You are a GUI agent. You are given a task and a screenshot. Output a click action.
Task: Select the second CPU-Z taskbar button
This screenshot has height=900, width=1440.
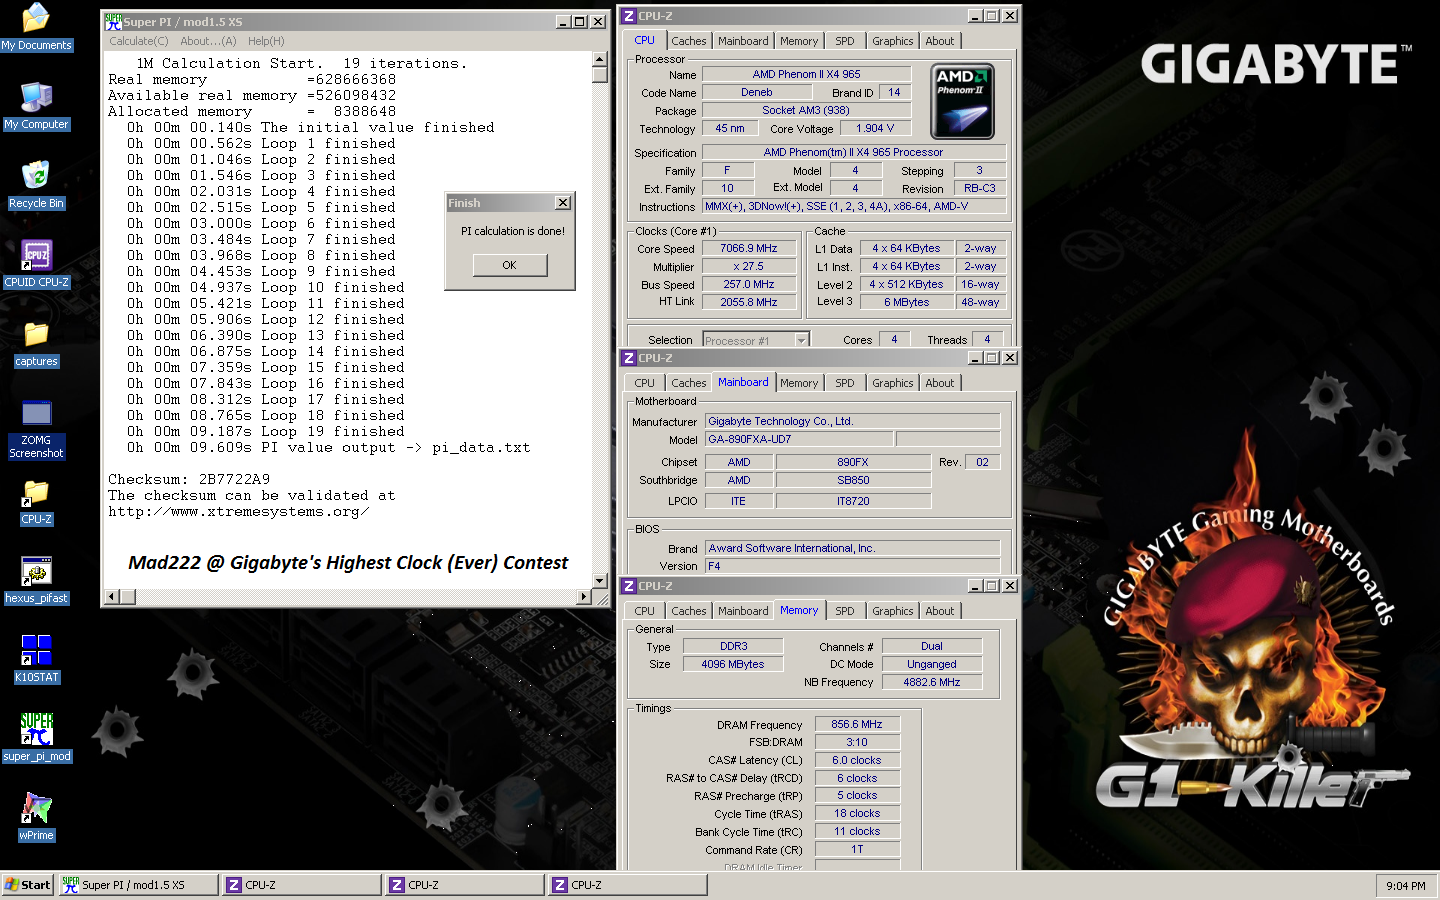pyautogui.click(x=465, y=885)
